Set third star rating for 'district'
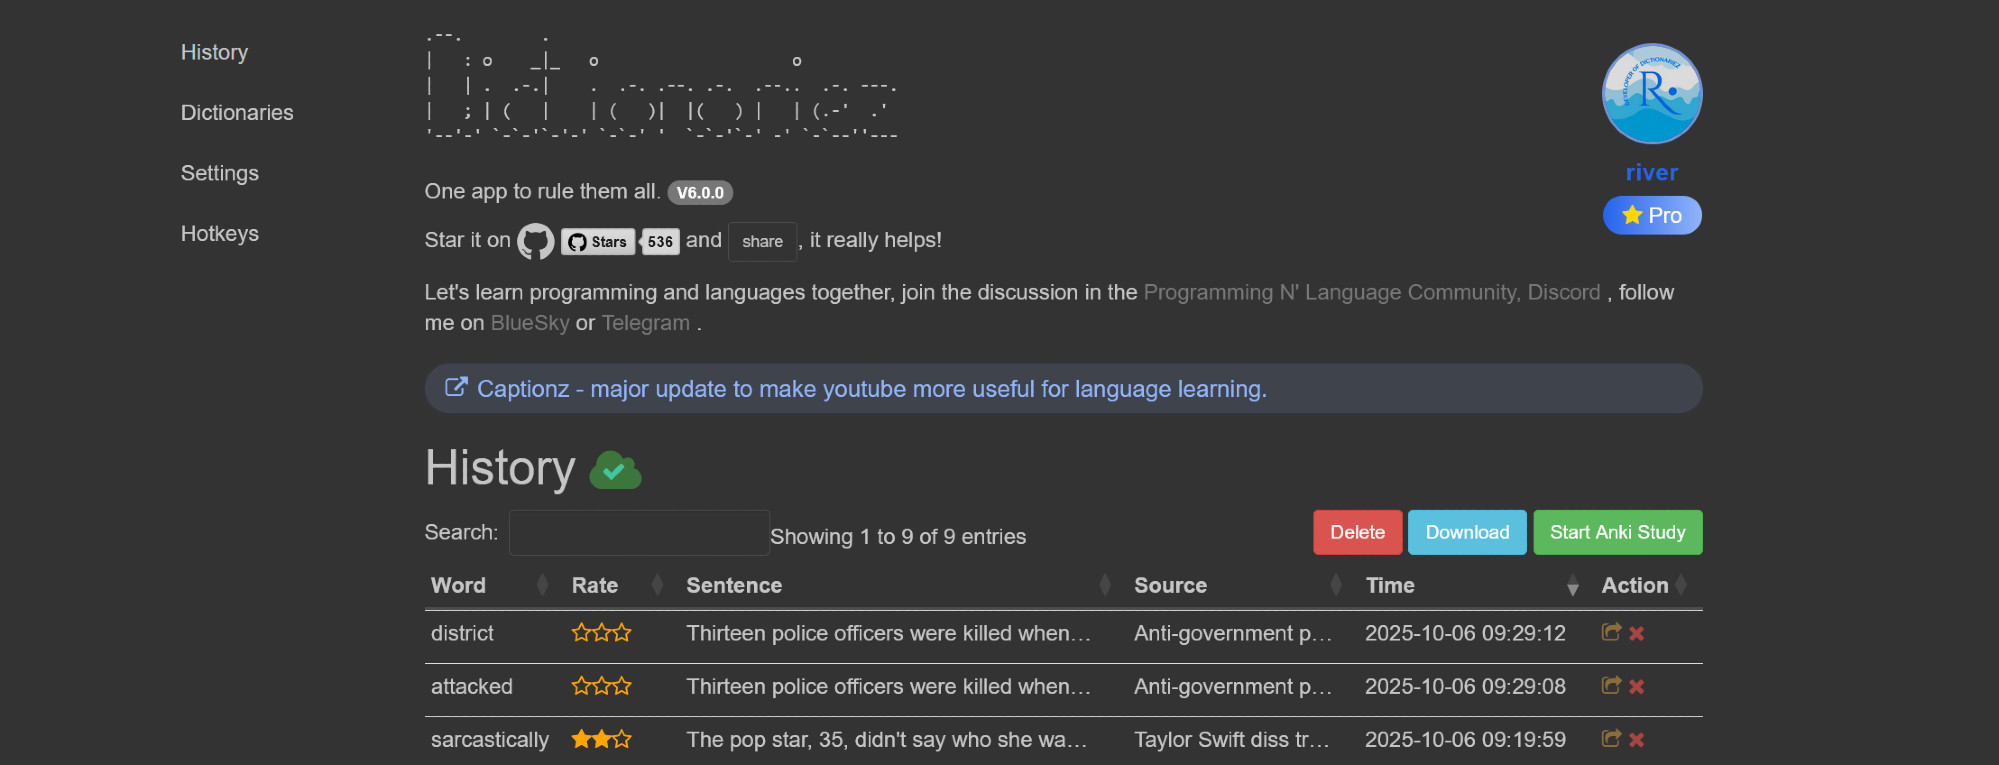Viewport: 1999px width, 765px height. 622,633
